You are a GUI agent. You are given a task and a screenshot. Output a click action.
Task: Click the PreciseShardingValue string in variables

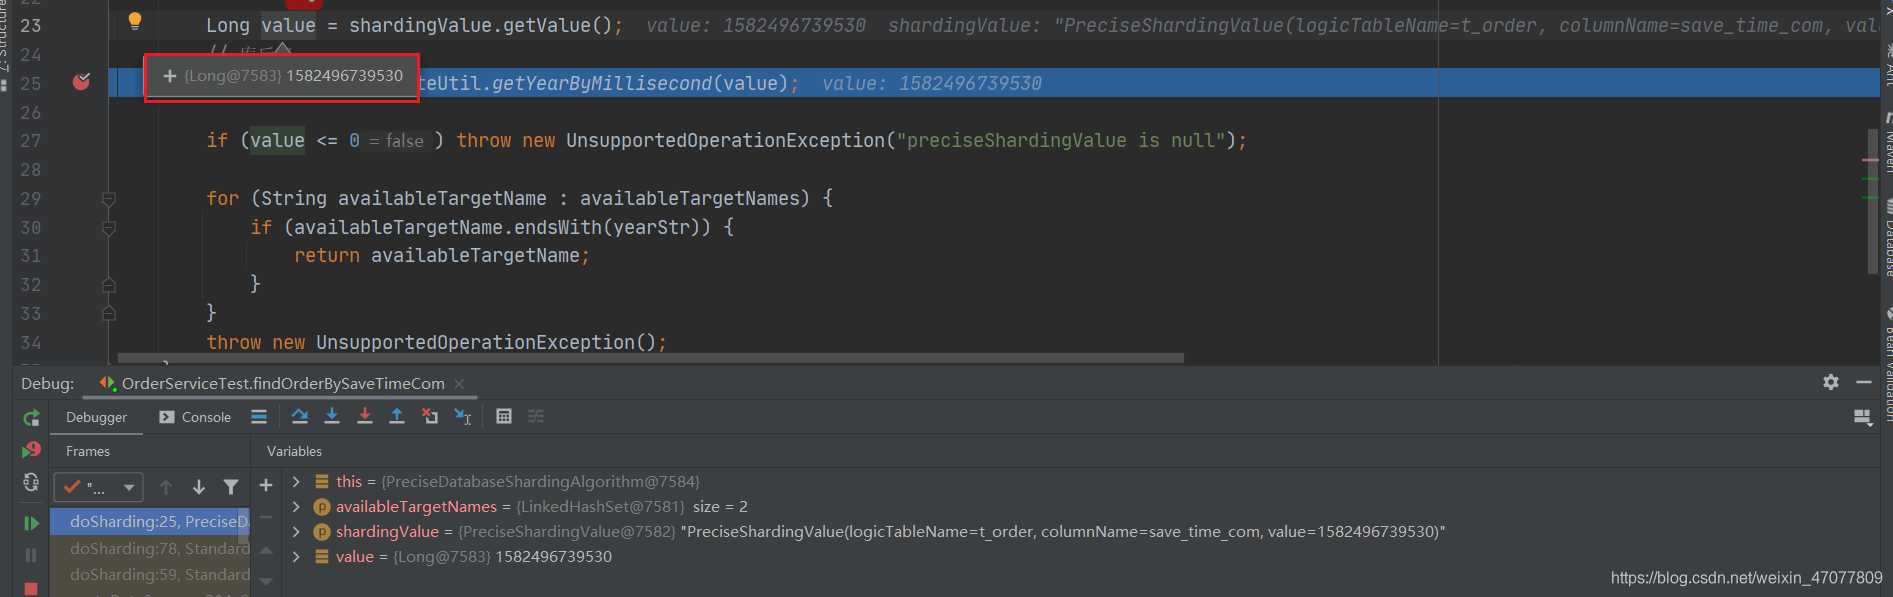[x=1063, y=532]
